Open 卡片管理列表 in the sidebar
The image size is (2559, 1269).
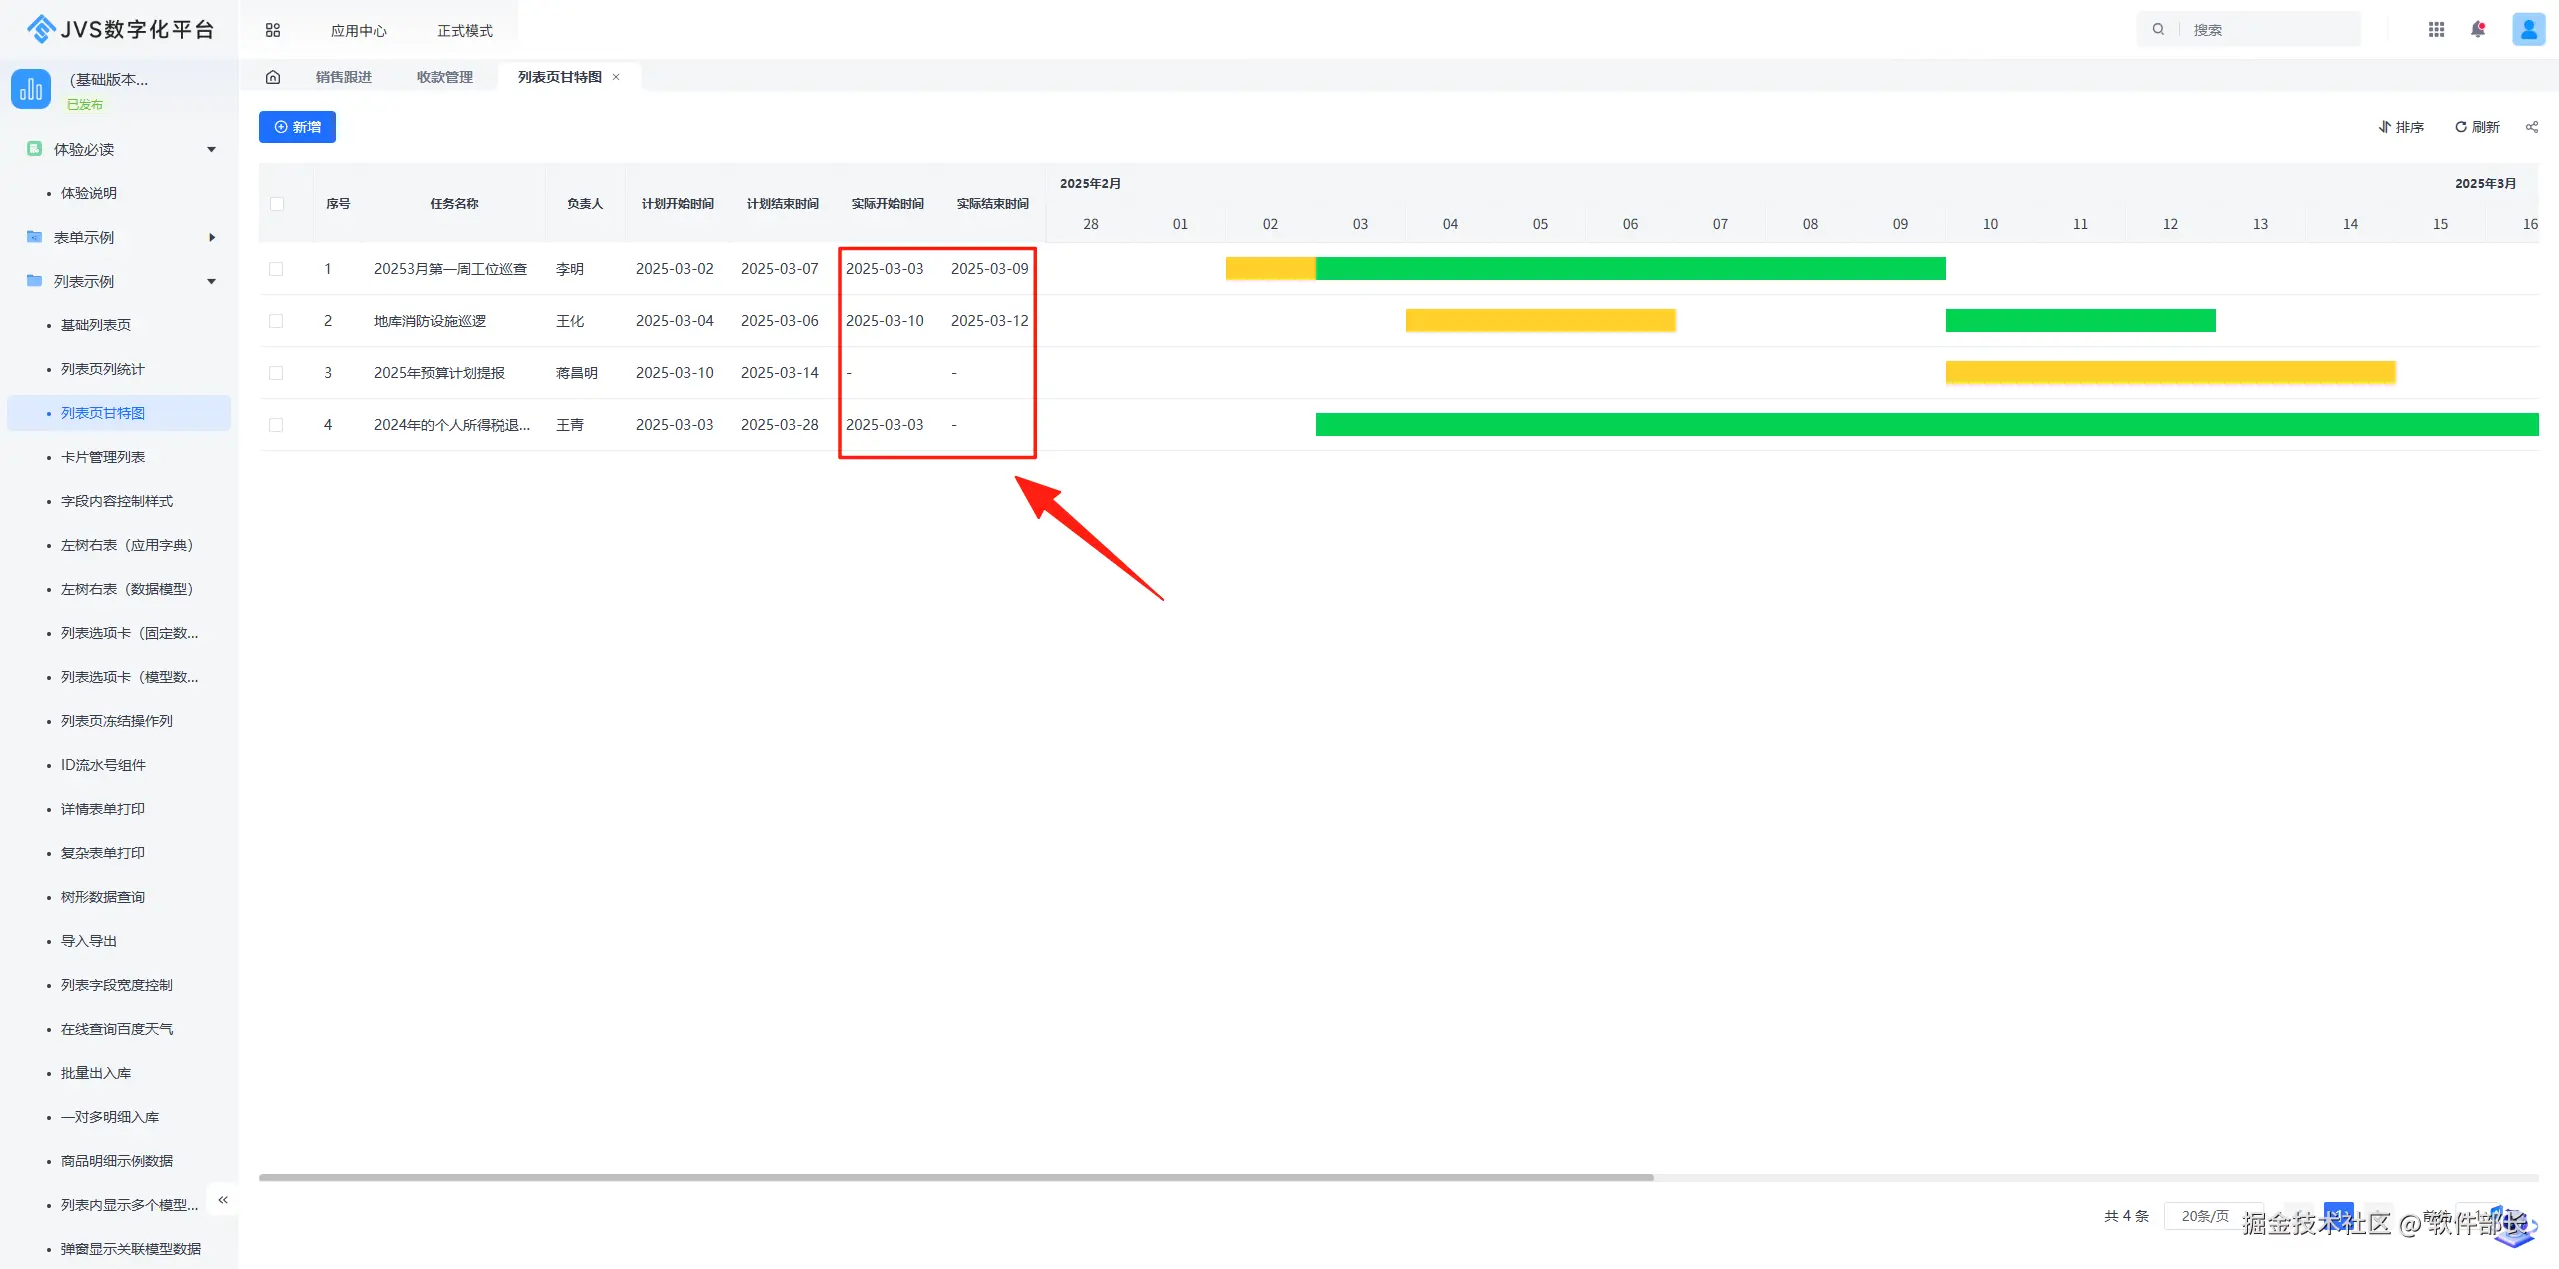103,457
